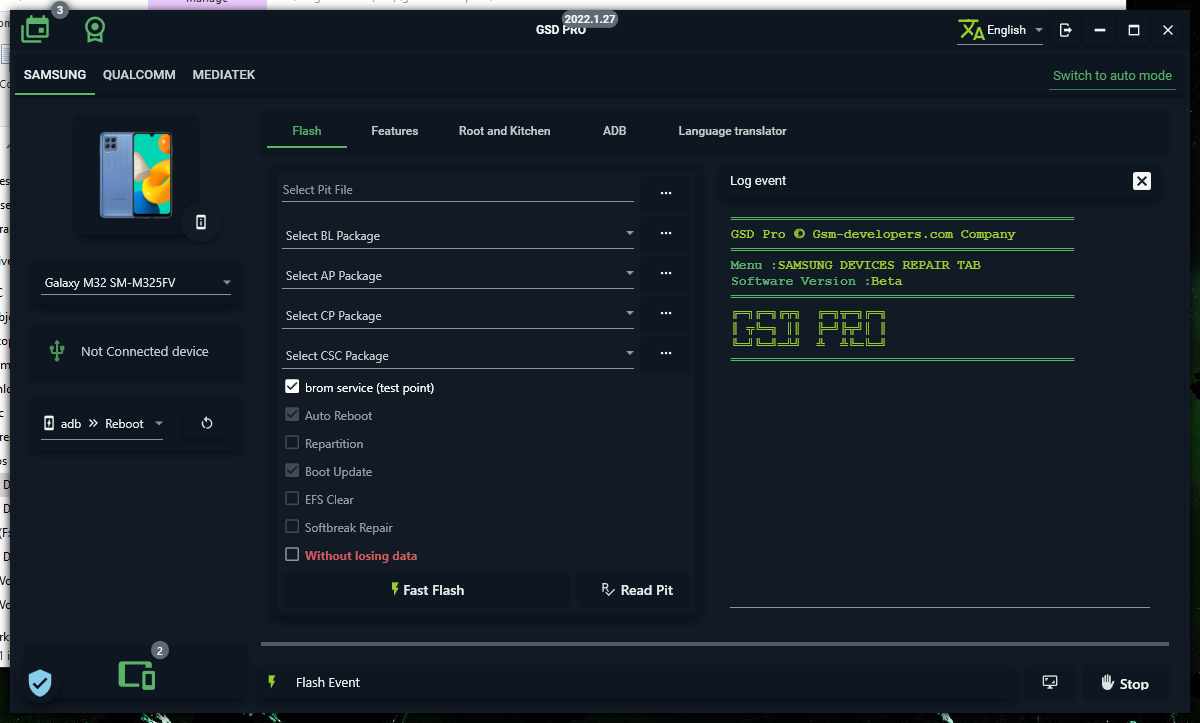Click the logout exit icon
This screenshot has height=723, width=1200.
[1066, 30]
